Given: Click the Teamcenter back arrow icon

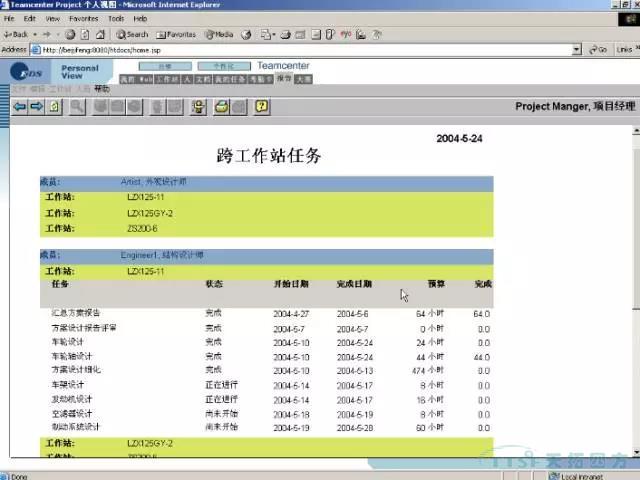Looking at the screenshot, I should 19,106.
